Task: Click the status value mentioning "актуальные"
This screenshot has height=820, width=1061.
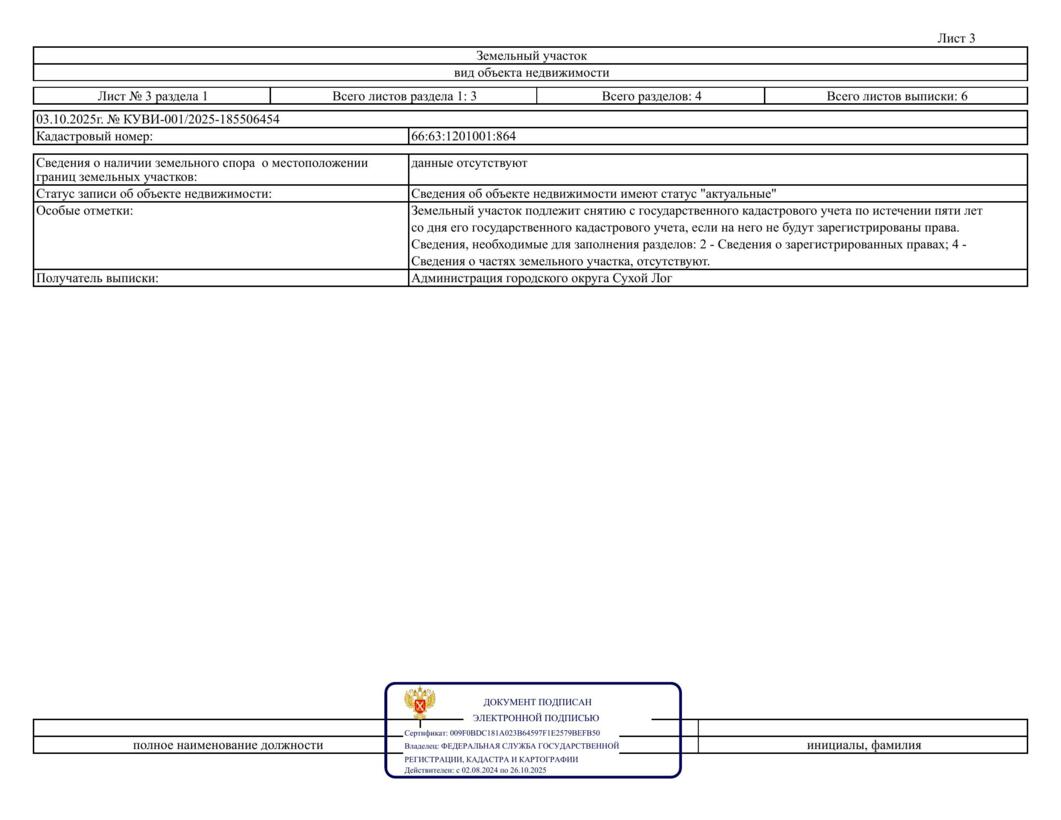Action: [x=593, y=194]
